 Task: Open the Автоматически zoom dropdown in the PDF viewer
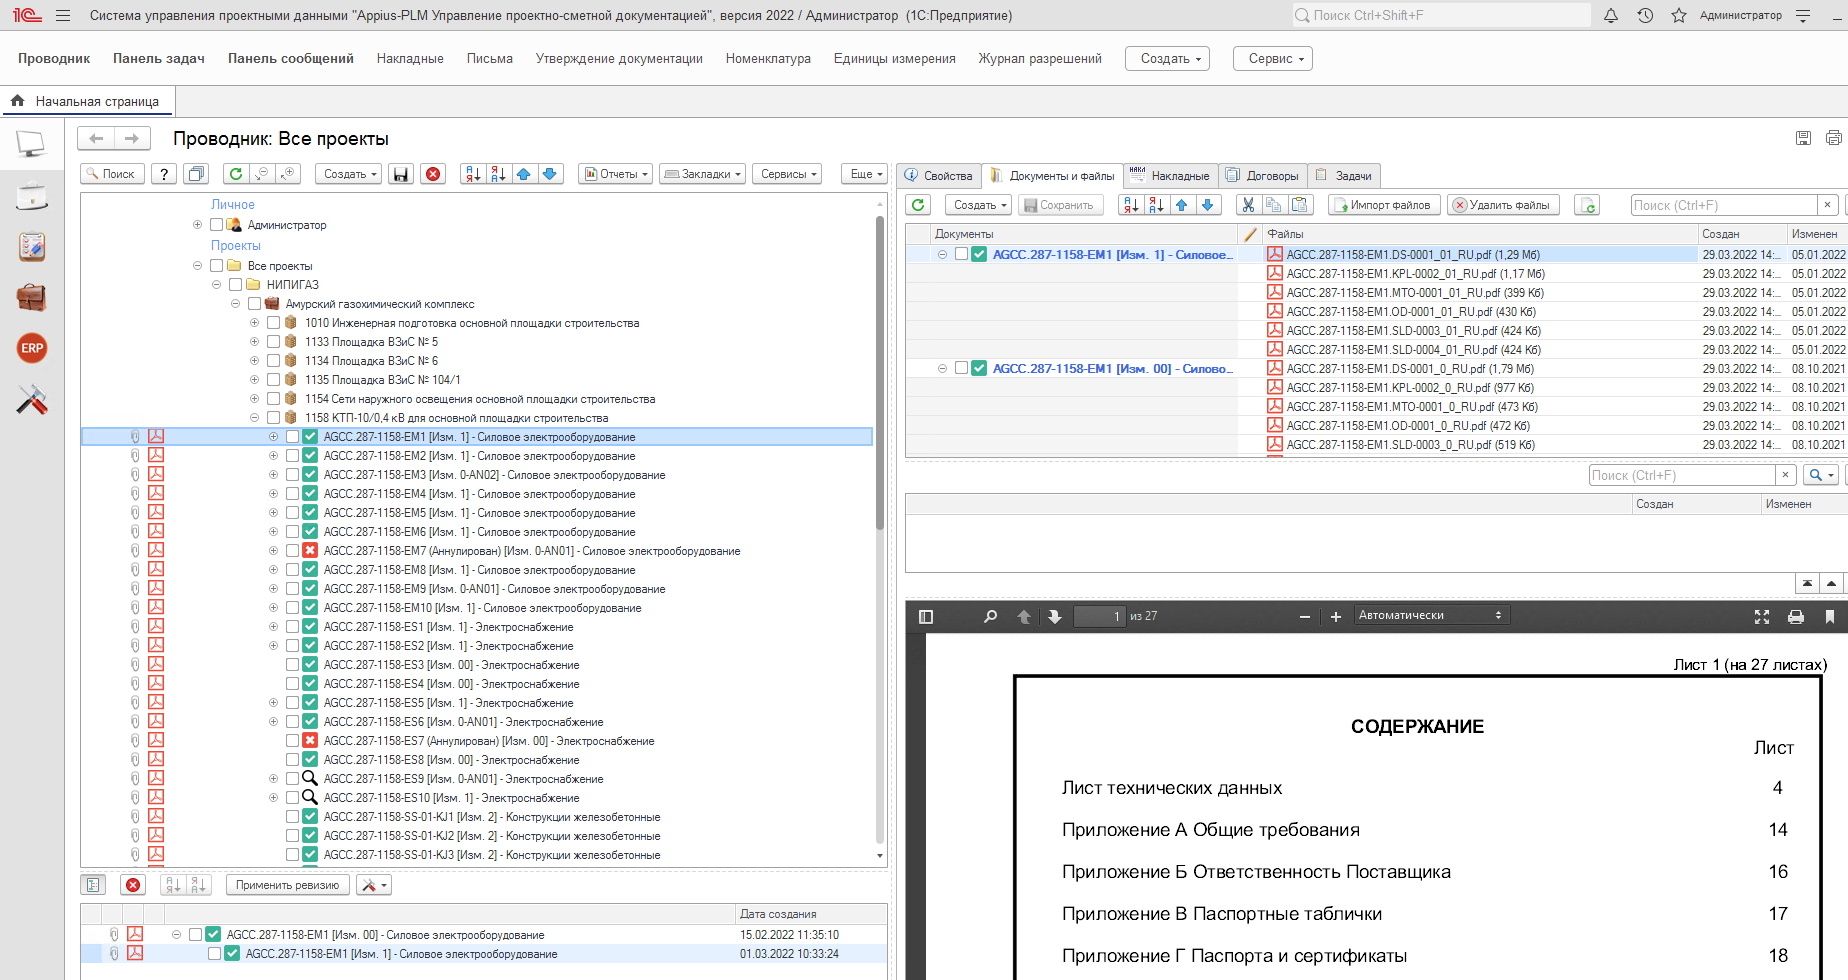[1431, 616]
